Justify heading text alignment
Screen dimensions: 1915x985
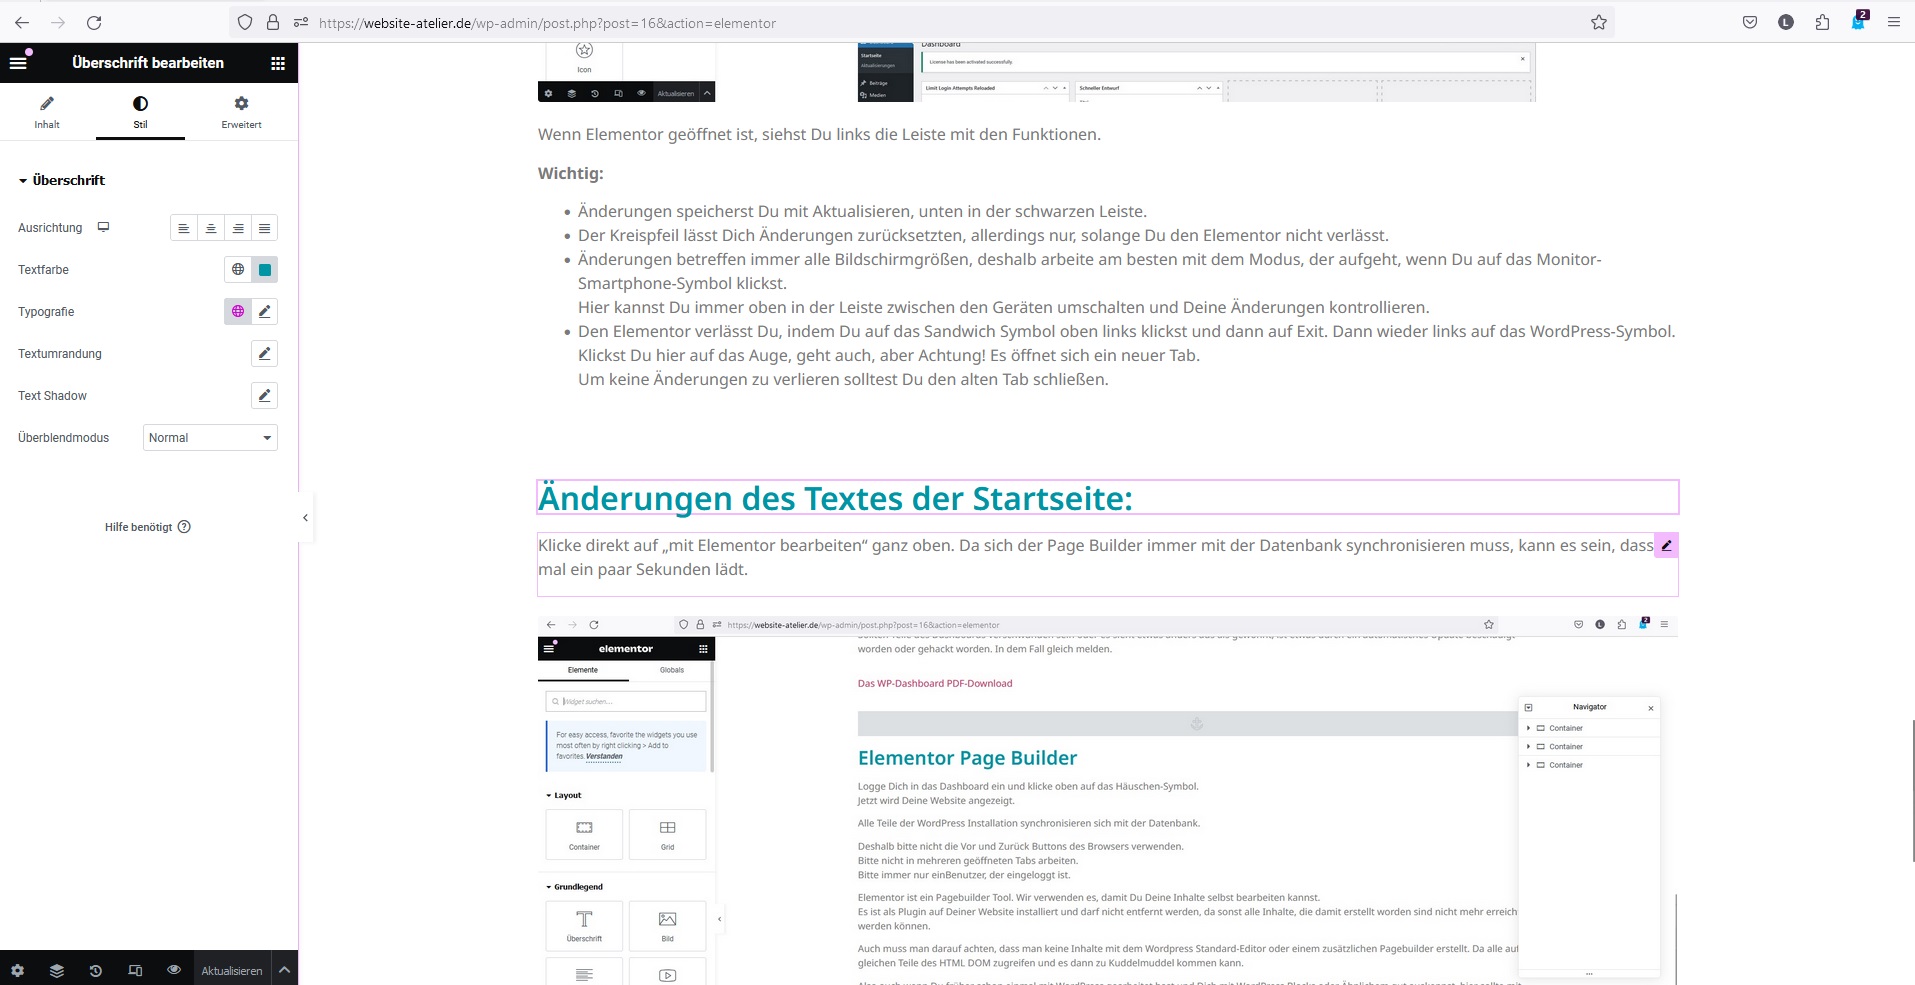(264, 228)
